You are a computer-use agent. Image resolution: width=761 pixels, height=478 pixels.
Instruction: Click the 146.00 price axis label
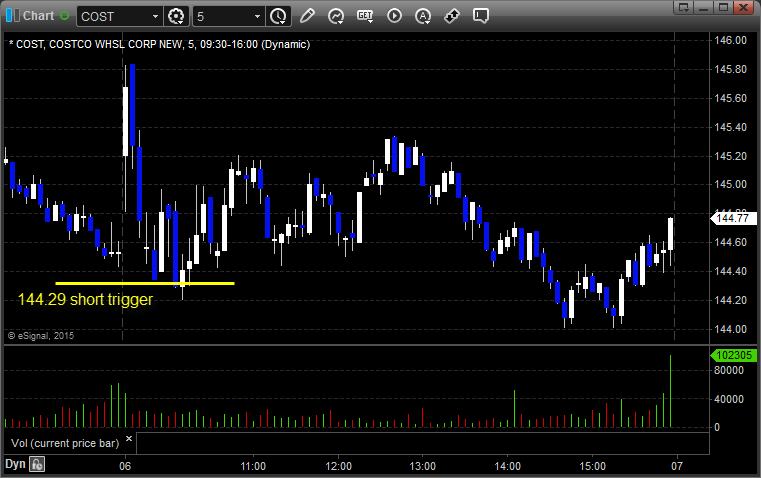pos(730,40)
